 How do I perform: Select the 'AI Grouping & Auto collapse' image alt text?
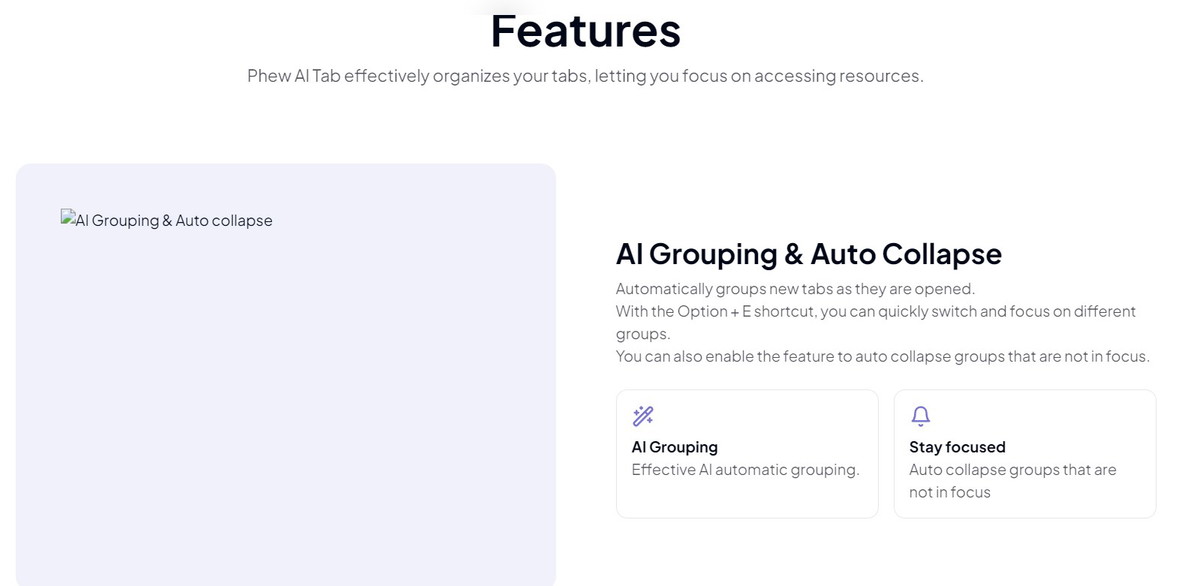[x=174, y=220]
